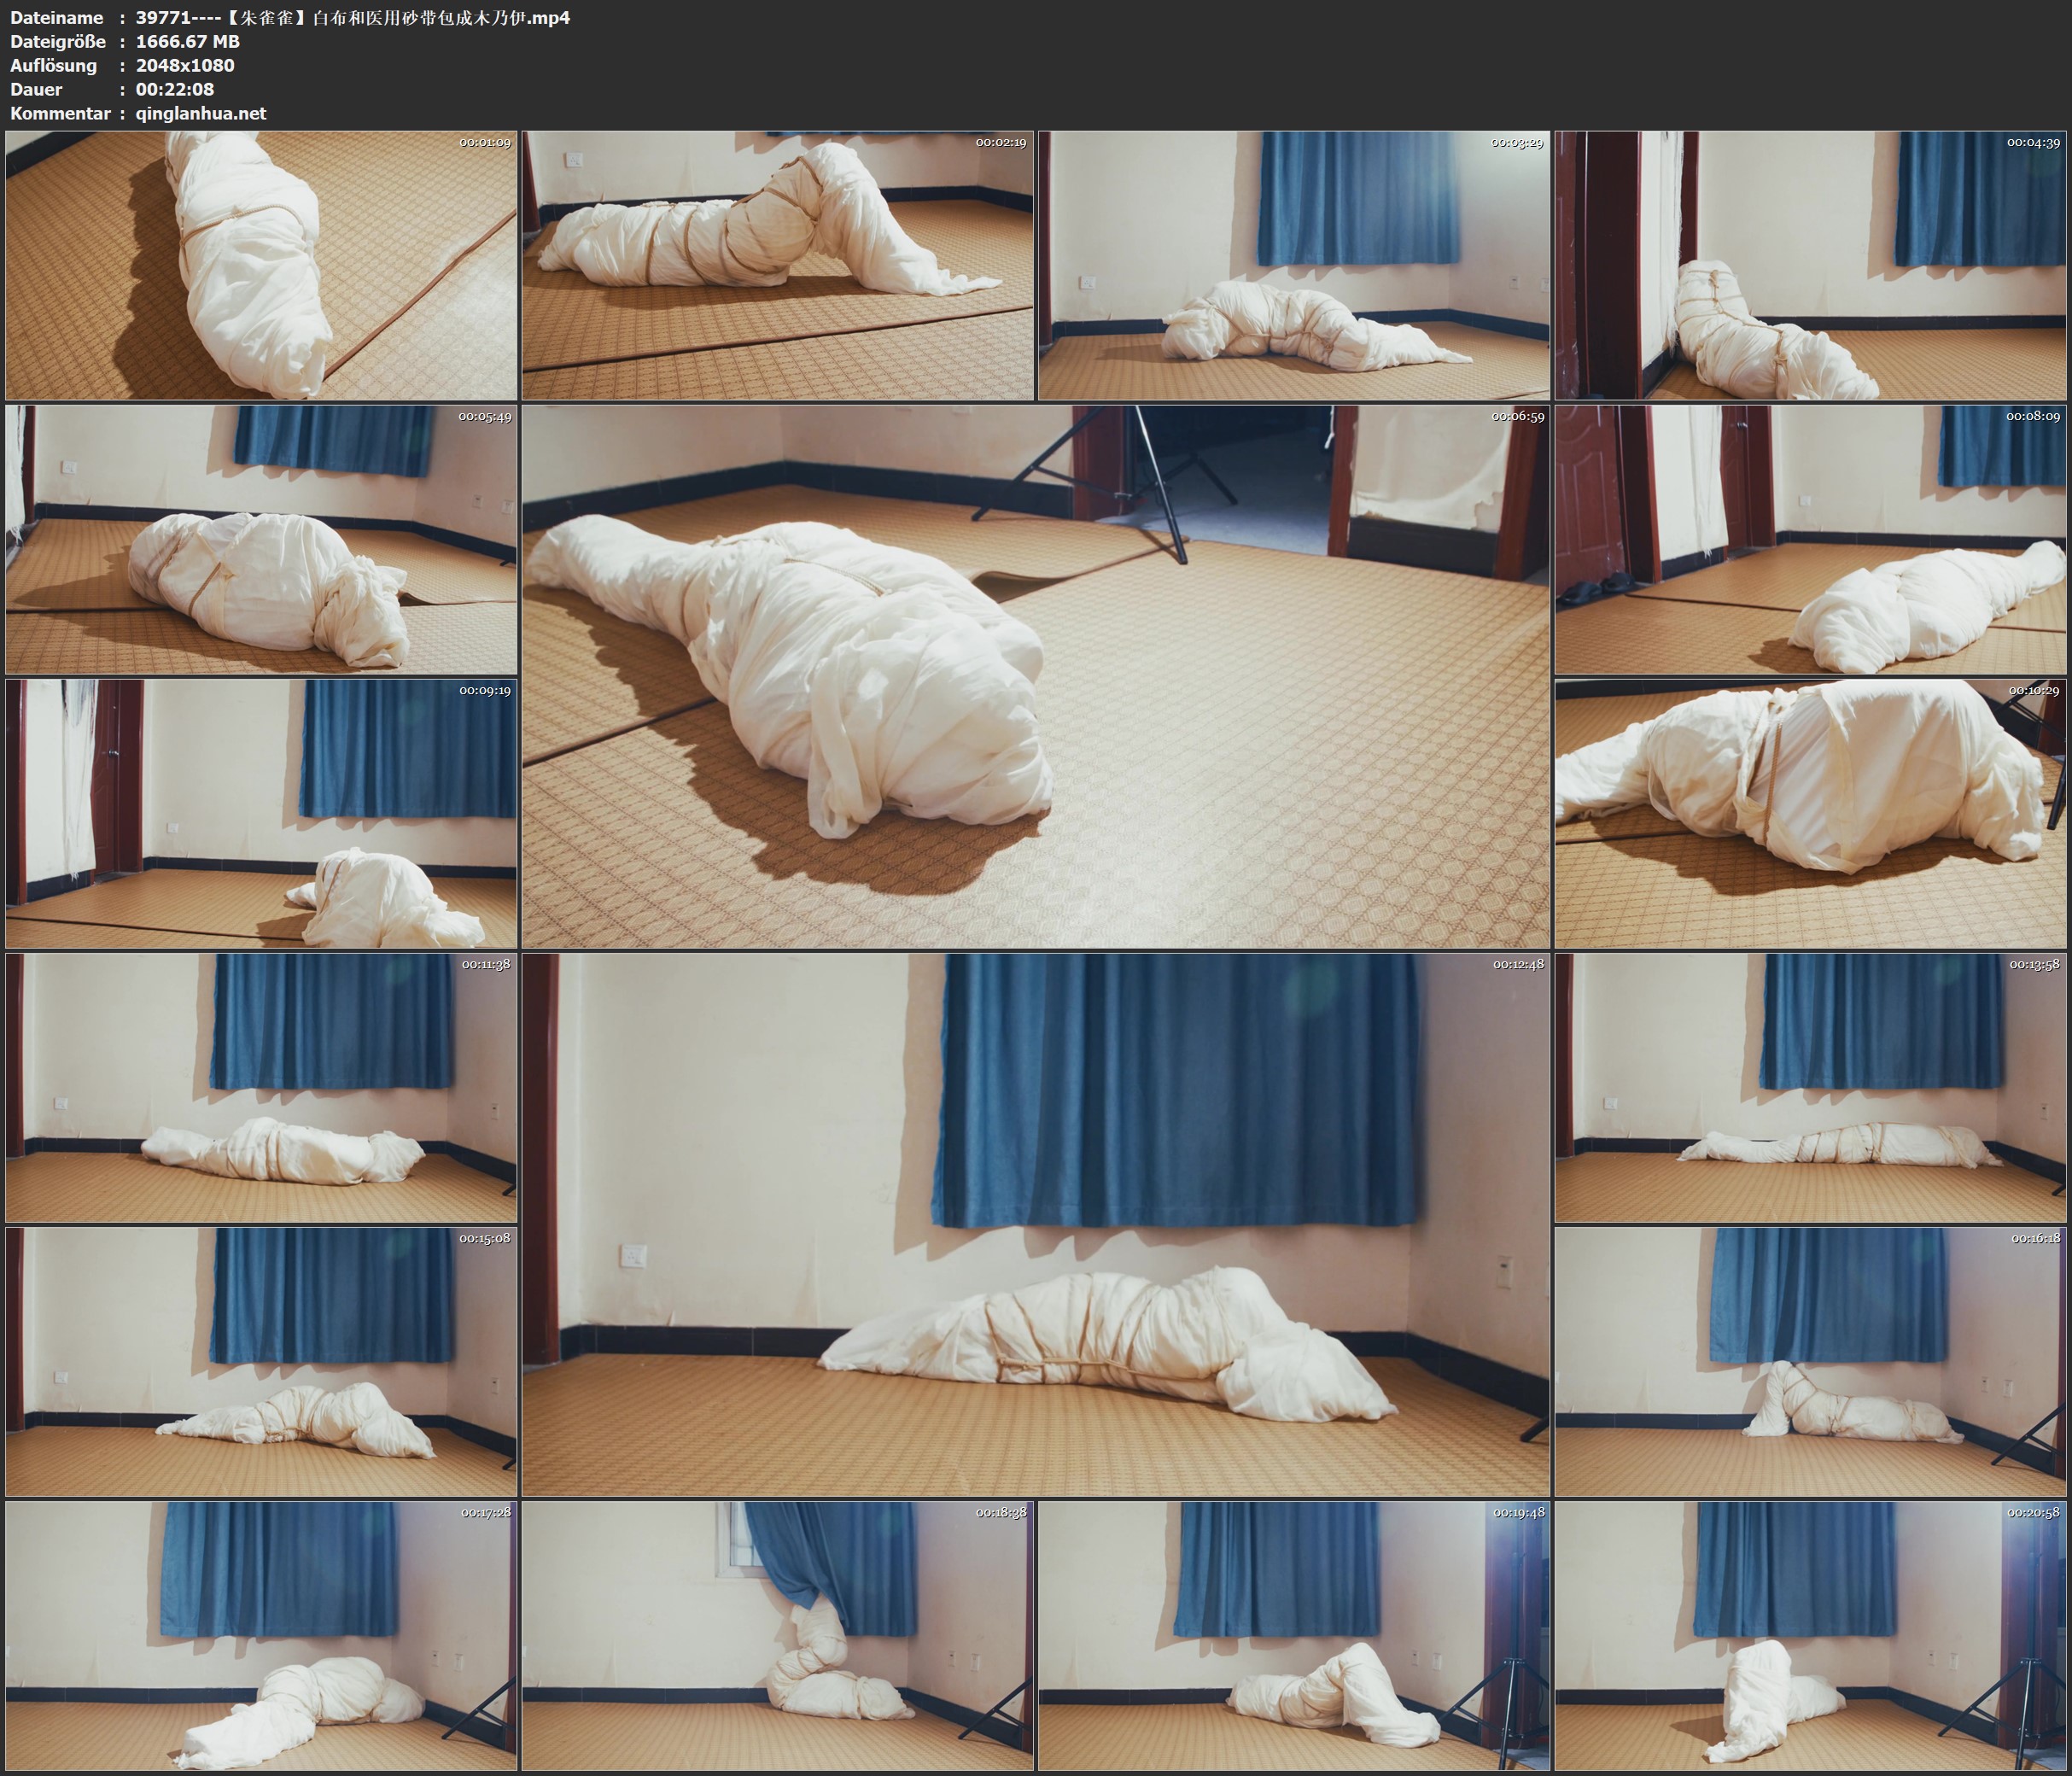The image size is (2072, 1776).
Task: Open the 00:17:28 preview frame
Action: 261,1636
